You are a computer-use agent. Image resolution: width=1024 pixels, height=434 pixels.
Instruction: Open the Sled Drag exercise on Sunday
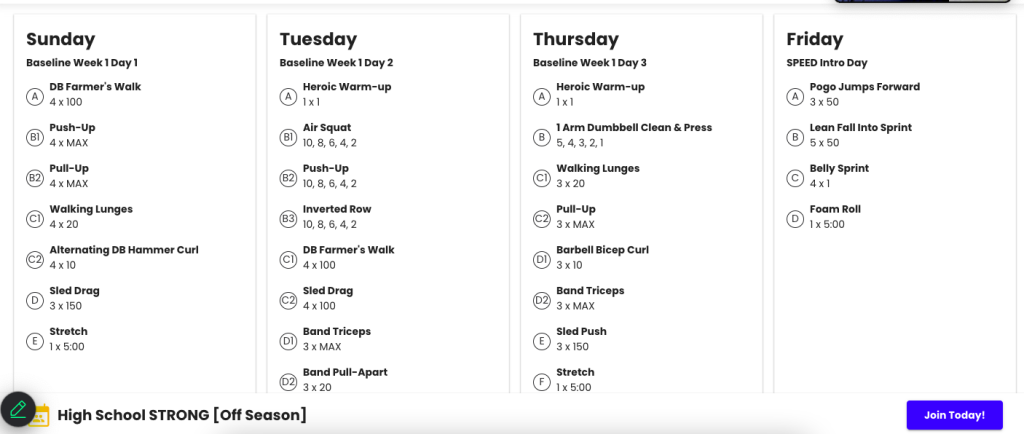(x=74, y=291)
